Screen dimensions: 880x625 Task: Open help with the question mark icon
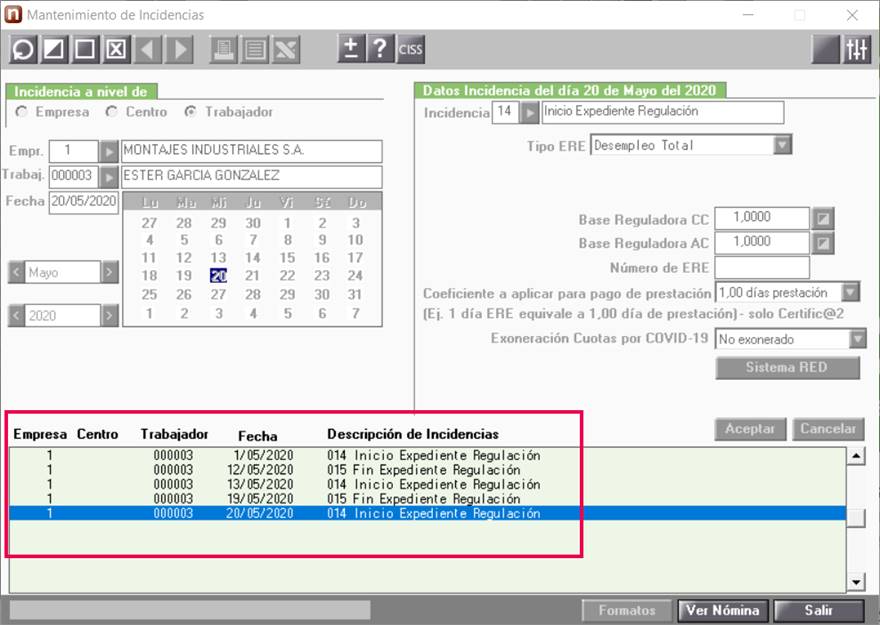[x=381, y=49]
